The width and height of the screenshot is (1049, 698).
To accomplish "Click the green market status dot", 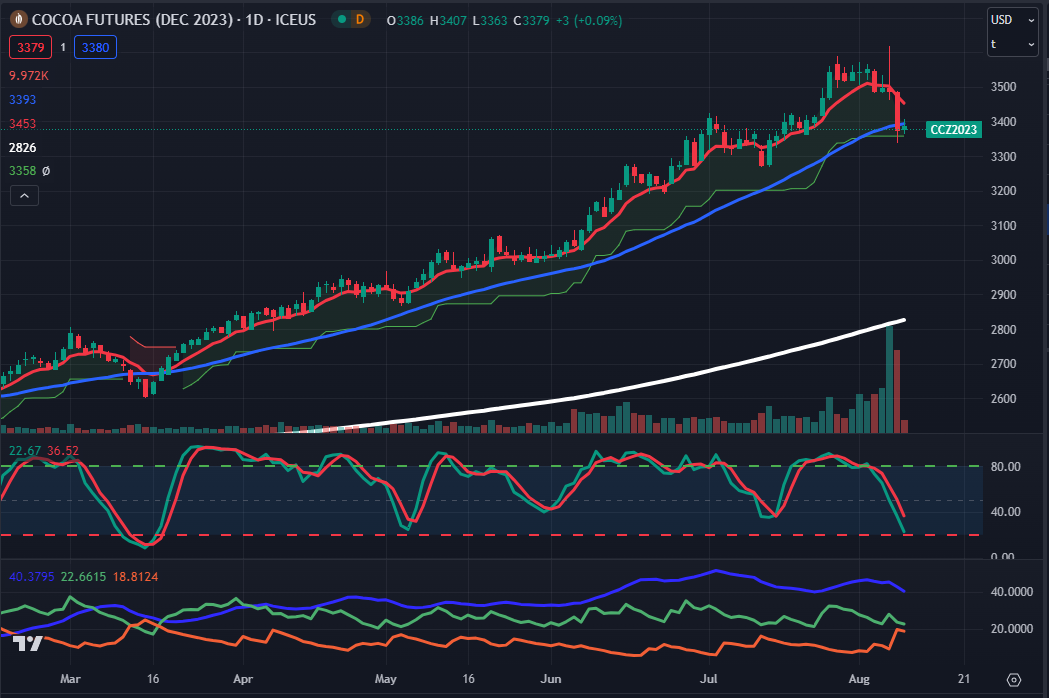I will [342, 19].
